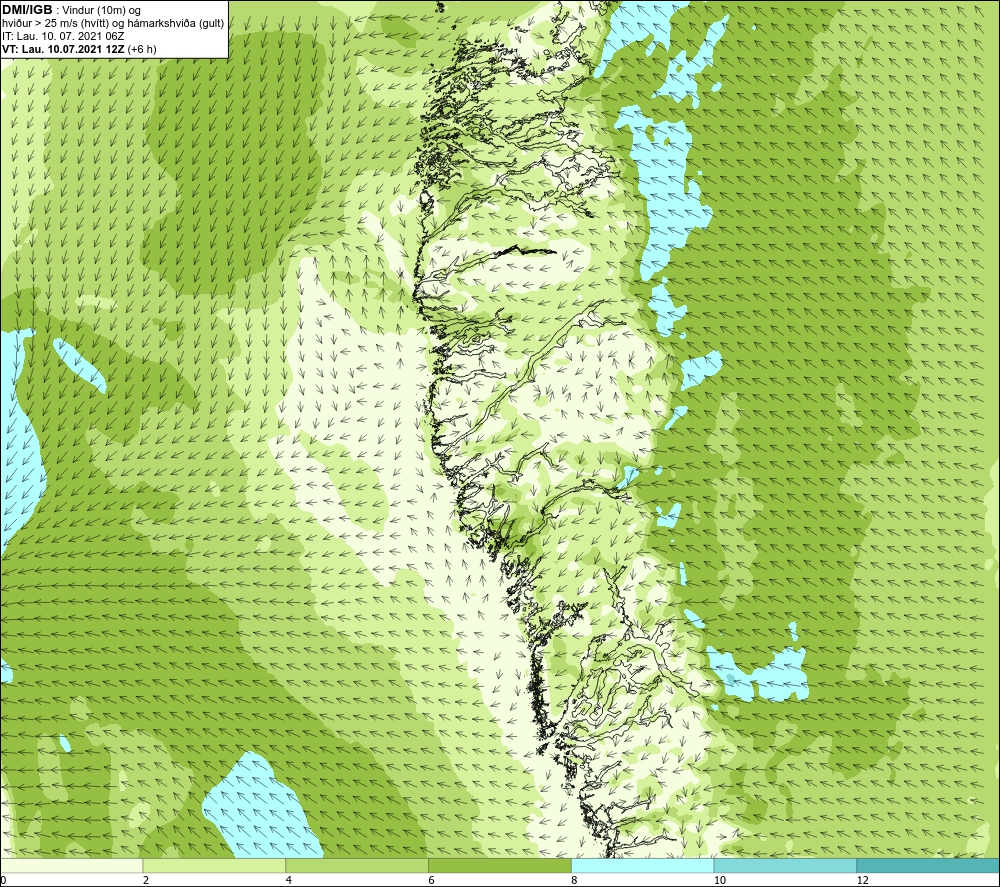Viewport: 1000px width, 887px height.
Task: Click the 'hviður > 25 m/s (hvítt)' legend line
Action: click(113, 23)
